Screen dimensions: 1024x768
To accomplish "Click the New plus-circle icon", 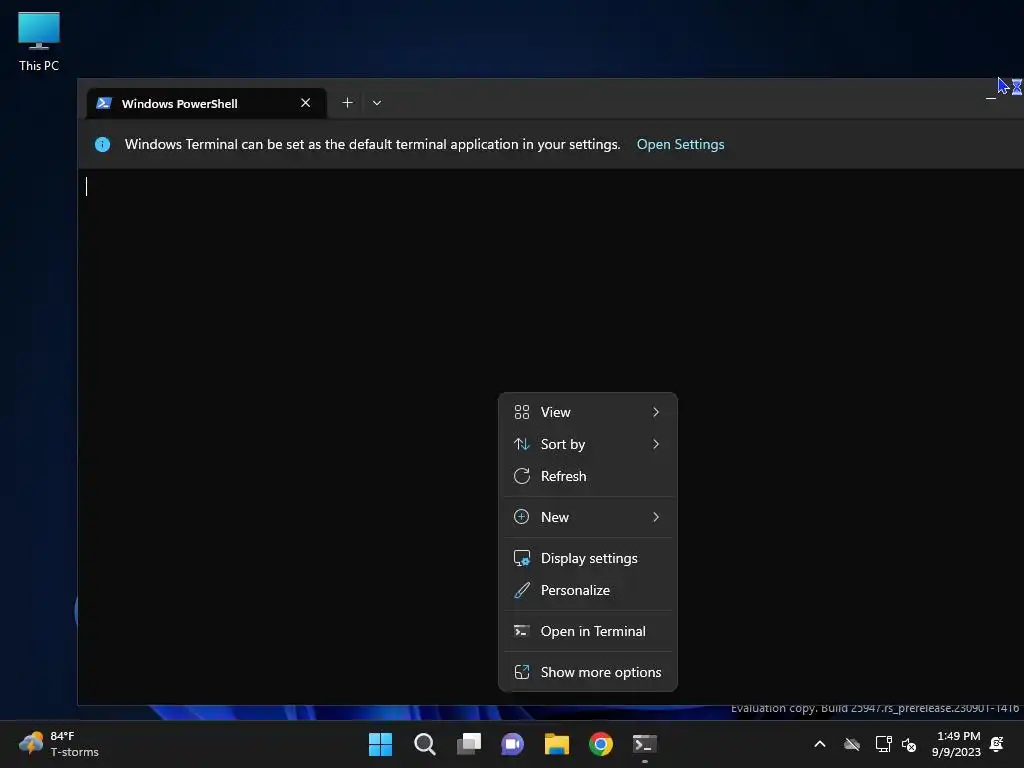I will coord(521,517).
